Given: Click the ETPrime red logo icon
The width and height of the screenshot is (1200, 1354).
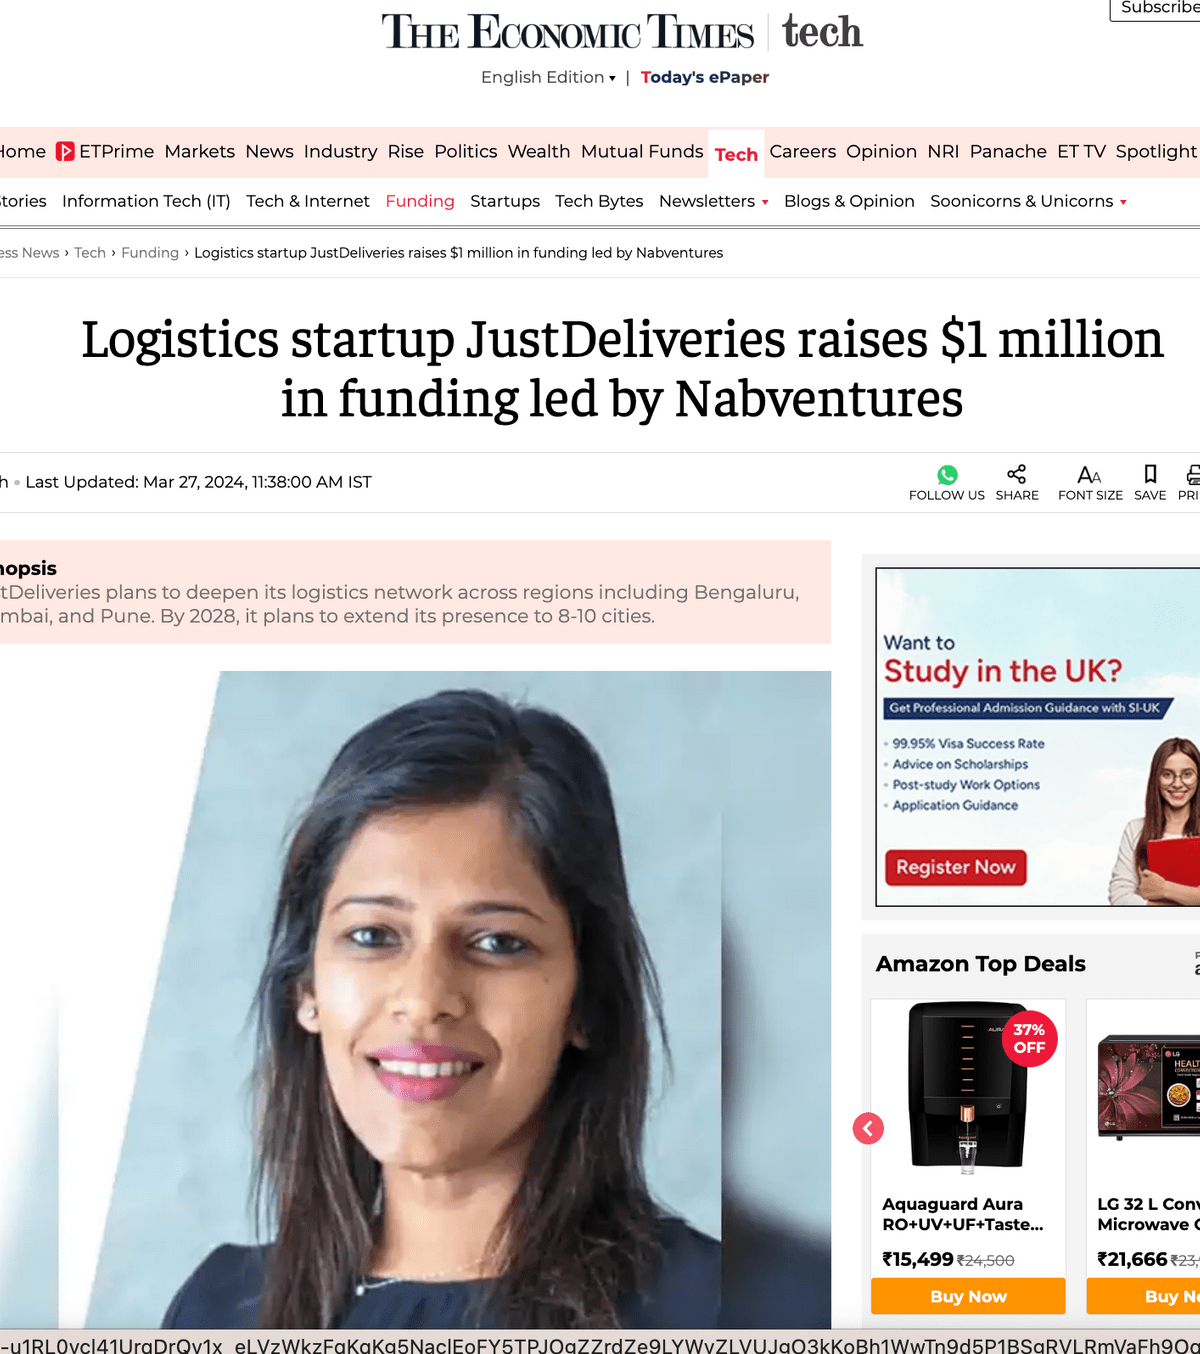Looking at the screenshot, I should pyautogui.click(x=65, y=152).
